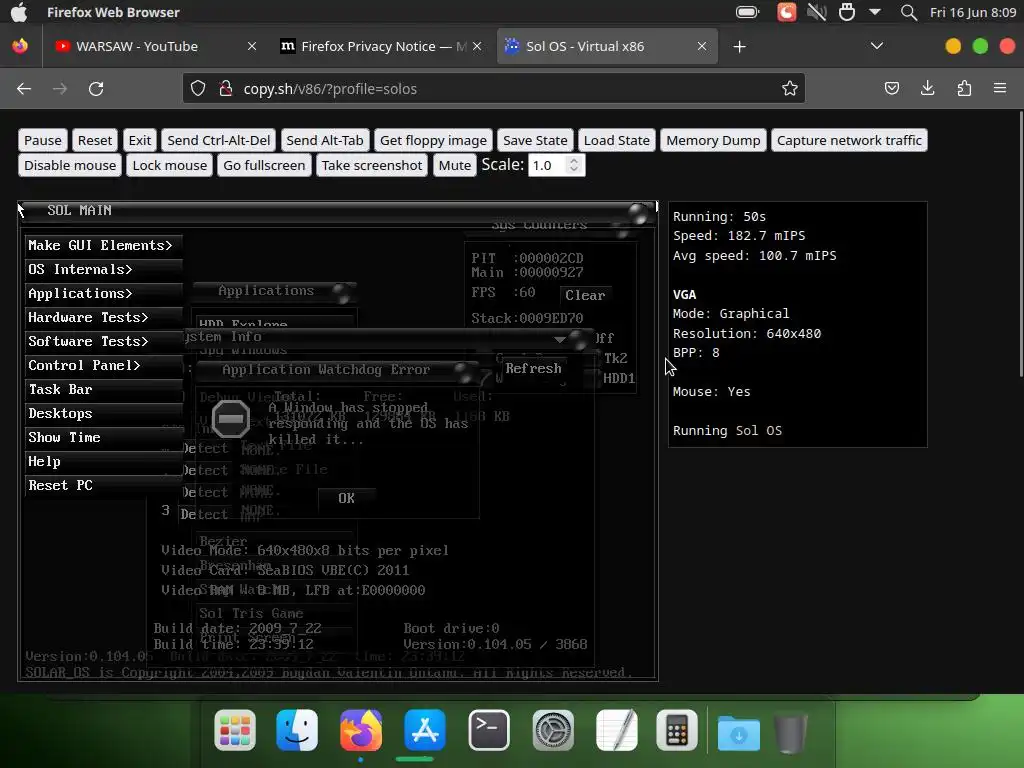The image size is (1024, 768).
Task: Click the stop sign icon in Watchdog dialog
Action: pyautogui.click(x=231, y=419)
